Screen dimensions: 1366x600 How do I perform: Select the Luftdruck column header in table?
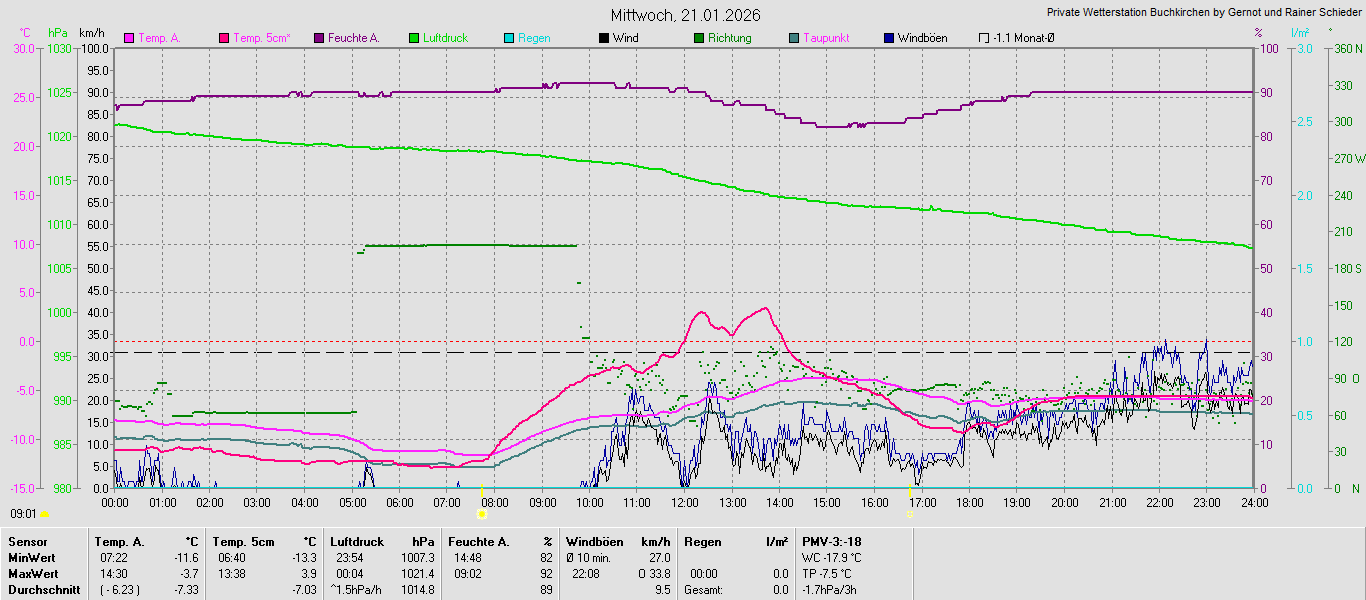(357, 541)
